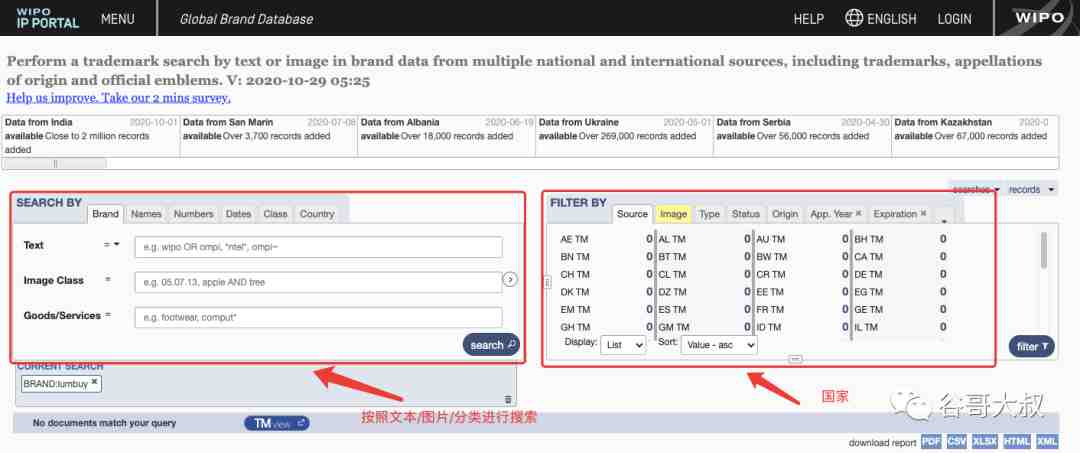This screenshot has height=453, width=1080.
Task: Open the Text operator dropdown
Action: tap(112, 244)
